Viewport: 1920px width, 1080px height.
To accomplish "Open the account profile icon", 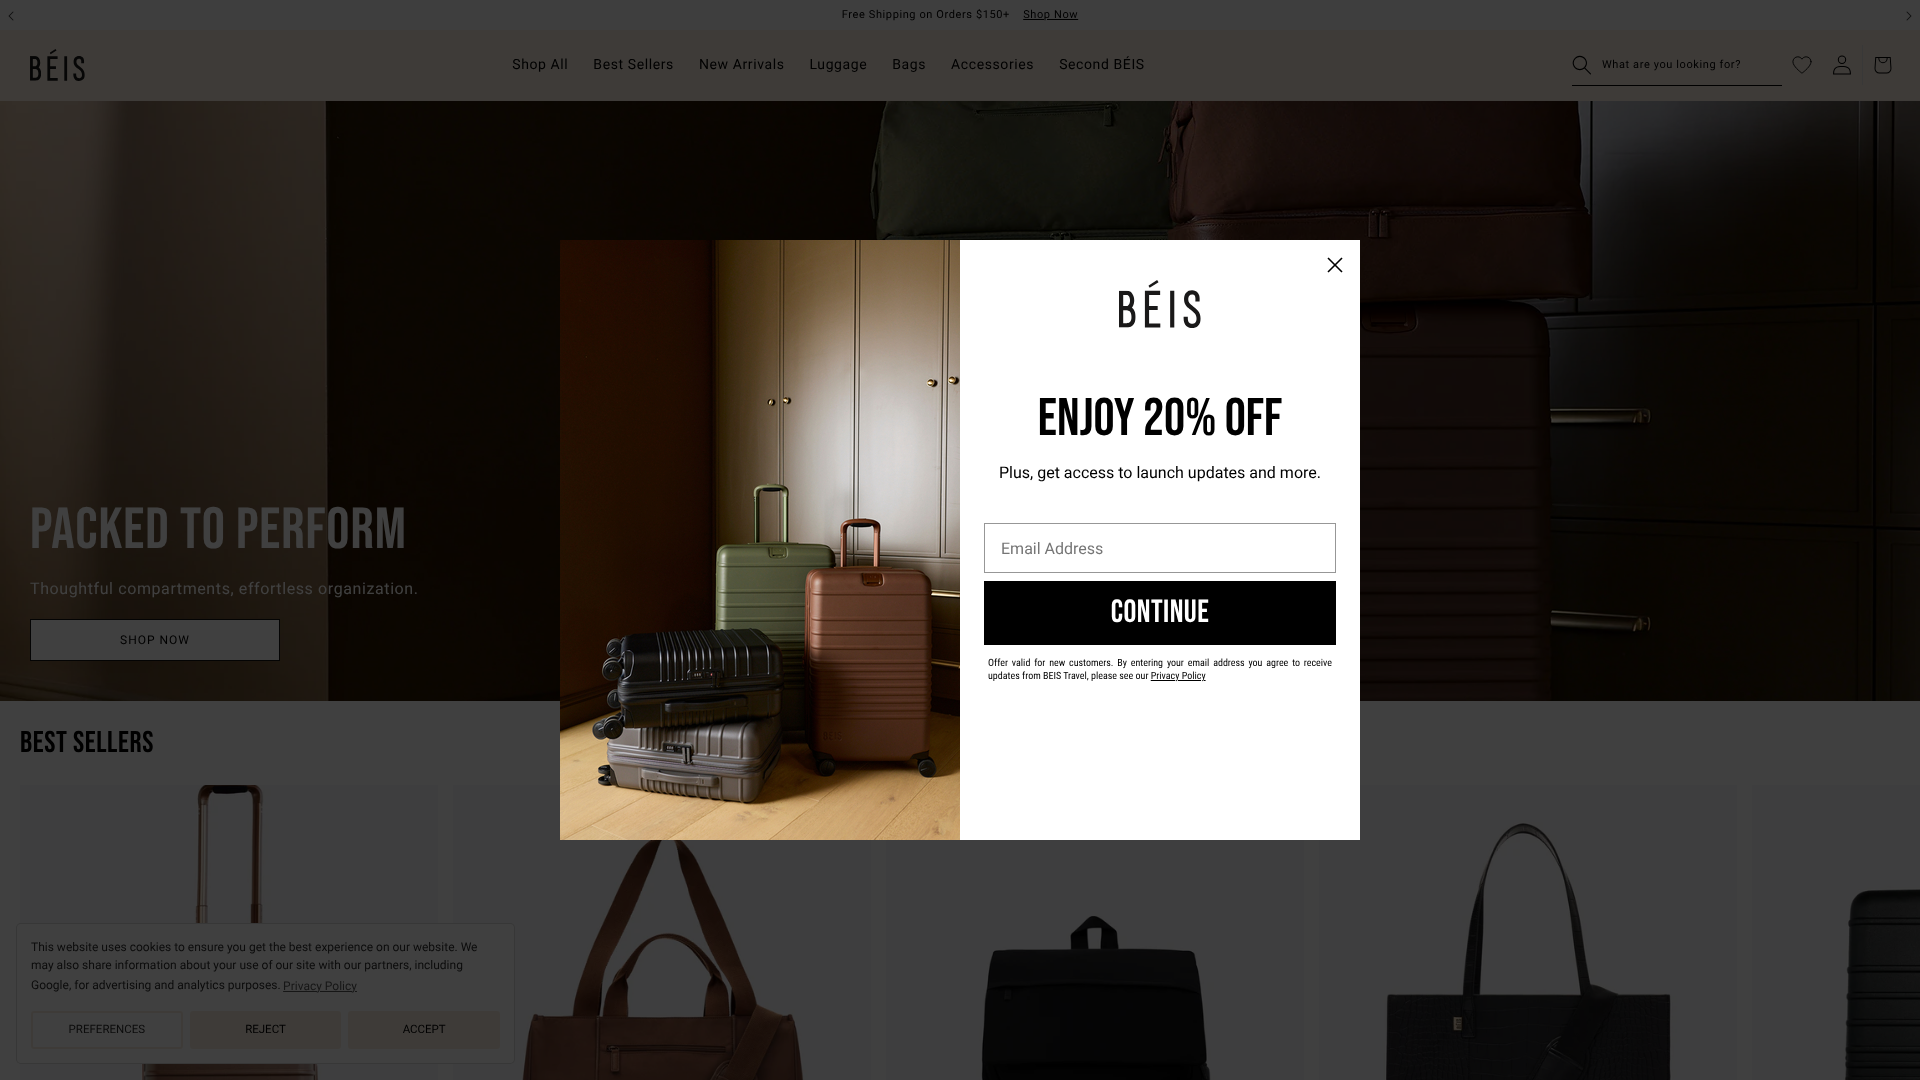I will tap(1842, 65).
